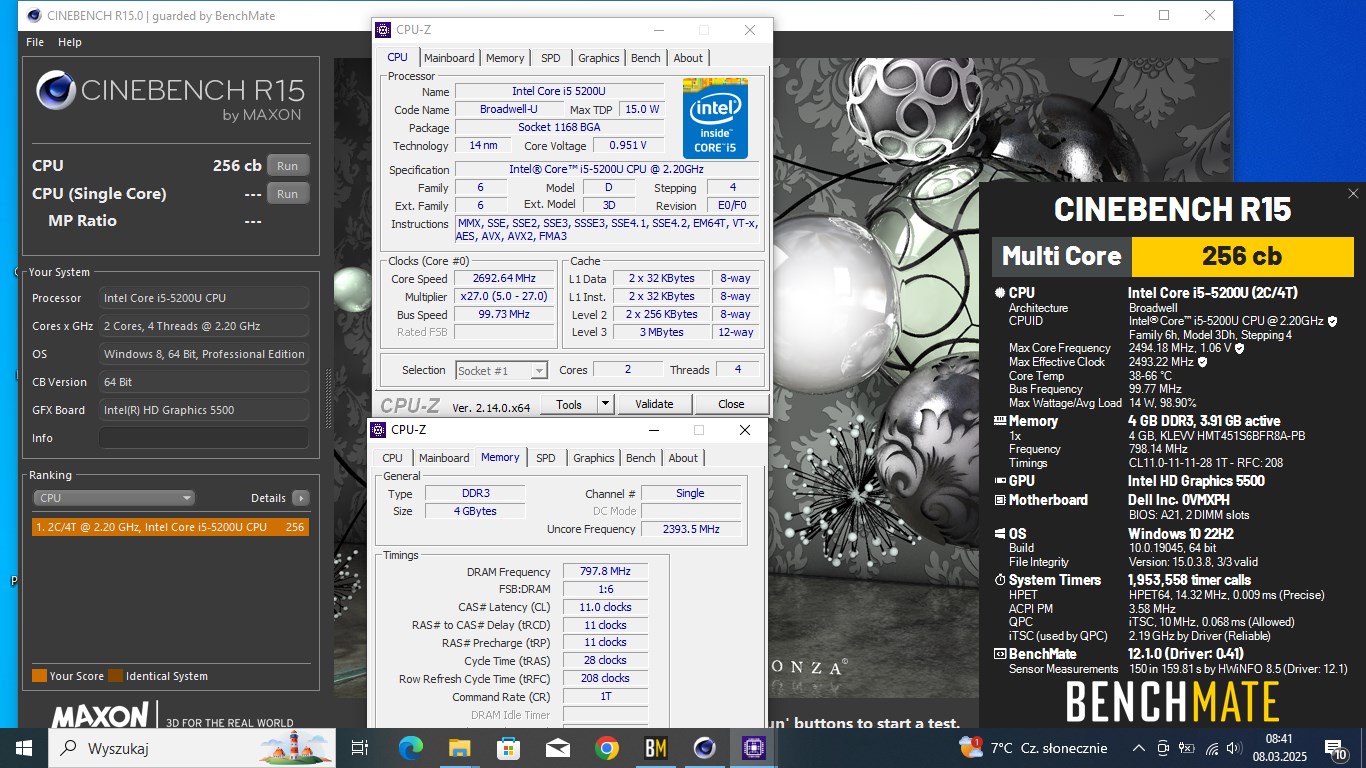Click the CPU section icon in BenchMate panel
Screen dimensions: 1366x768
[x=1000, y=293]
